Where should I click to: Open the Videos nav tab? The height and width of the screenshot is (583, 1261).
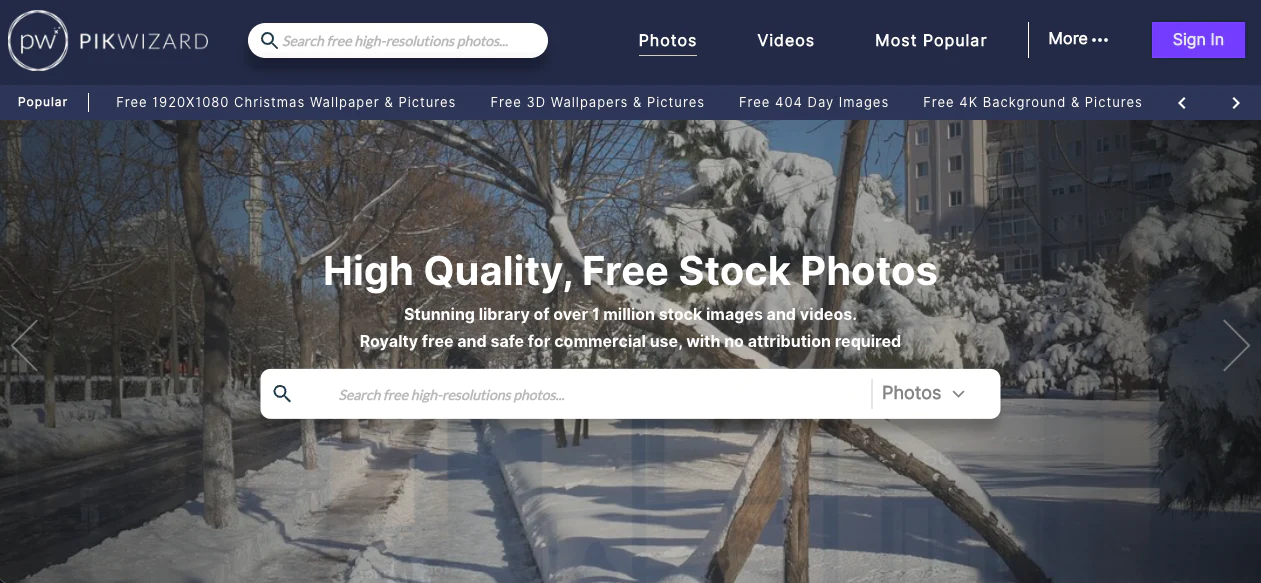click(x=786, y=41)
